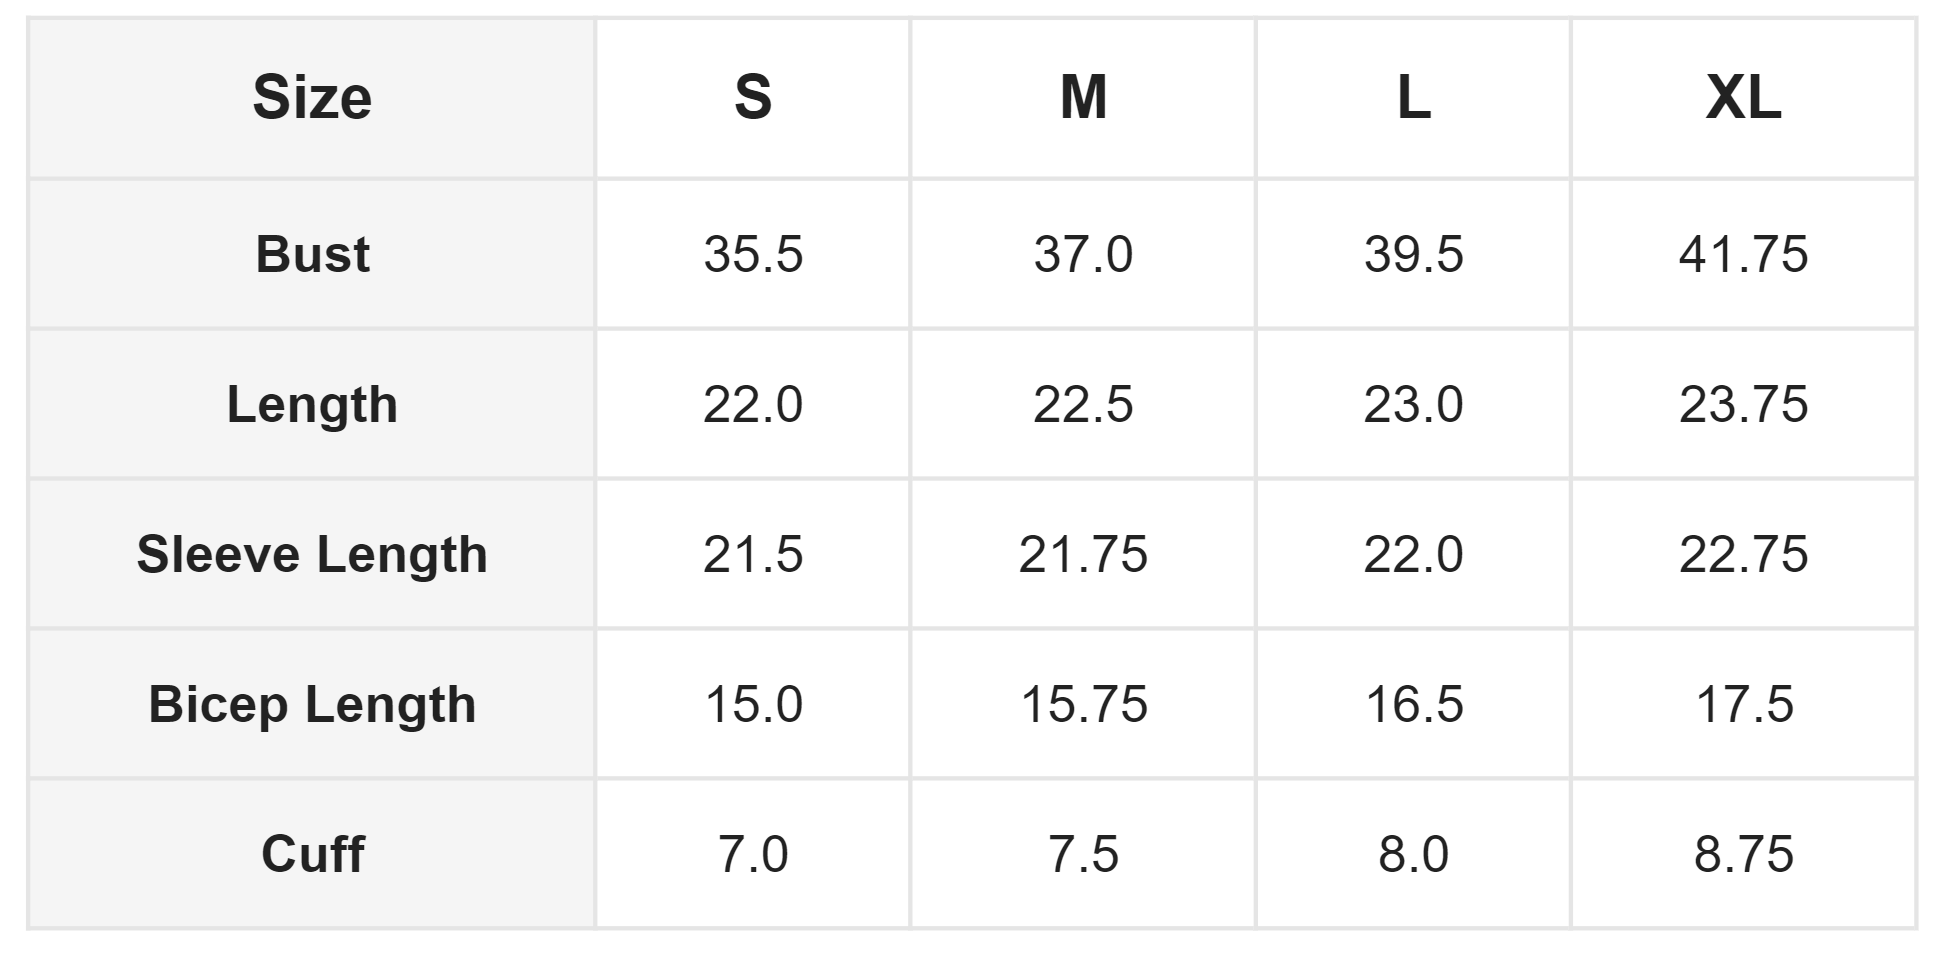Click the L size header
The image size is (1950, 960).
(1413, 98)
